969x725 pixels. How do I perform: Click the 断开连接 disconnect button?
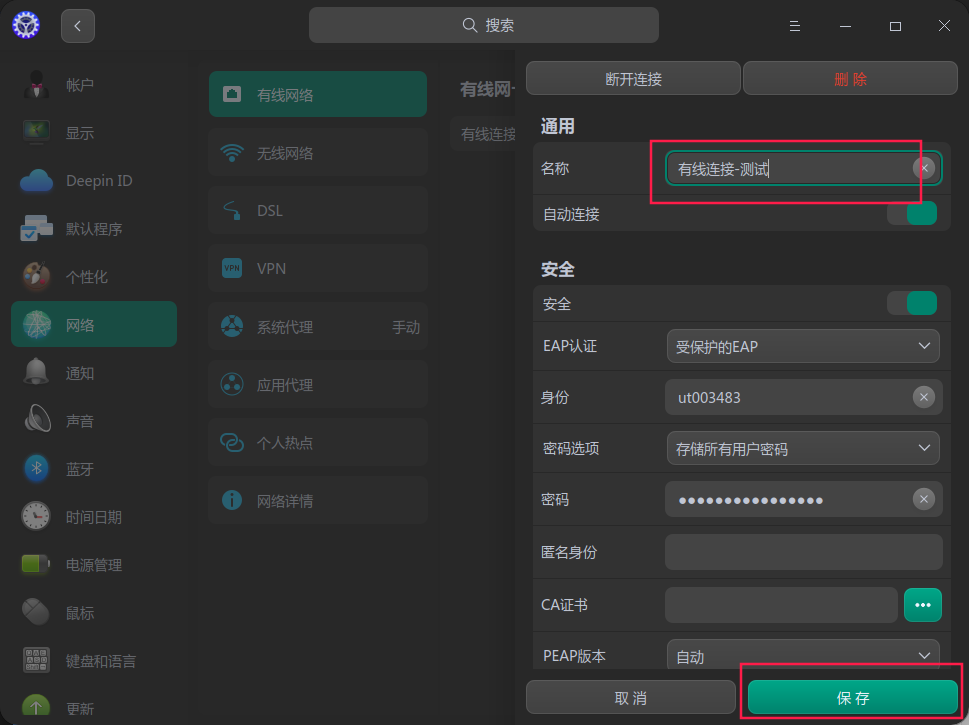[x=633, y=78]
